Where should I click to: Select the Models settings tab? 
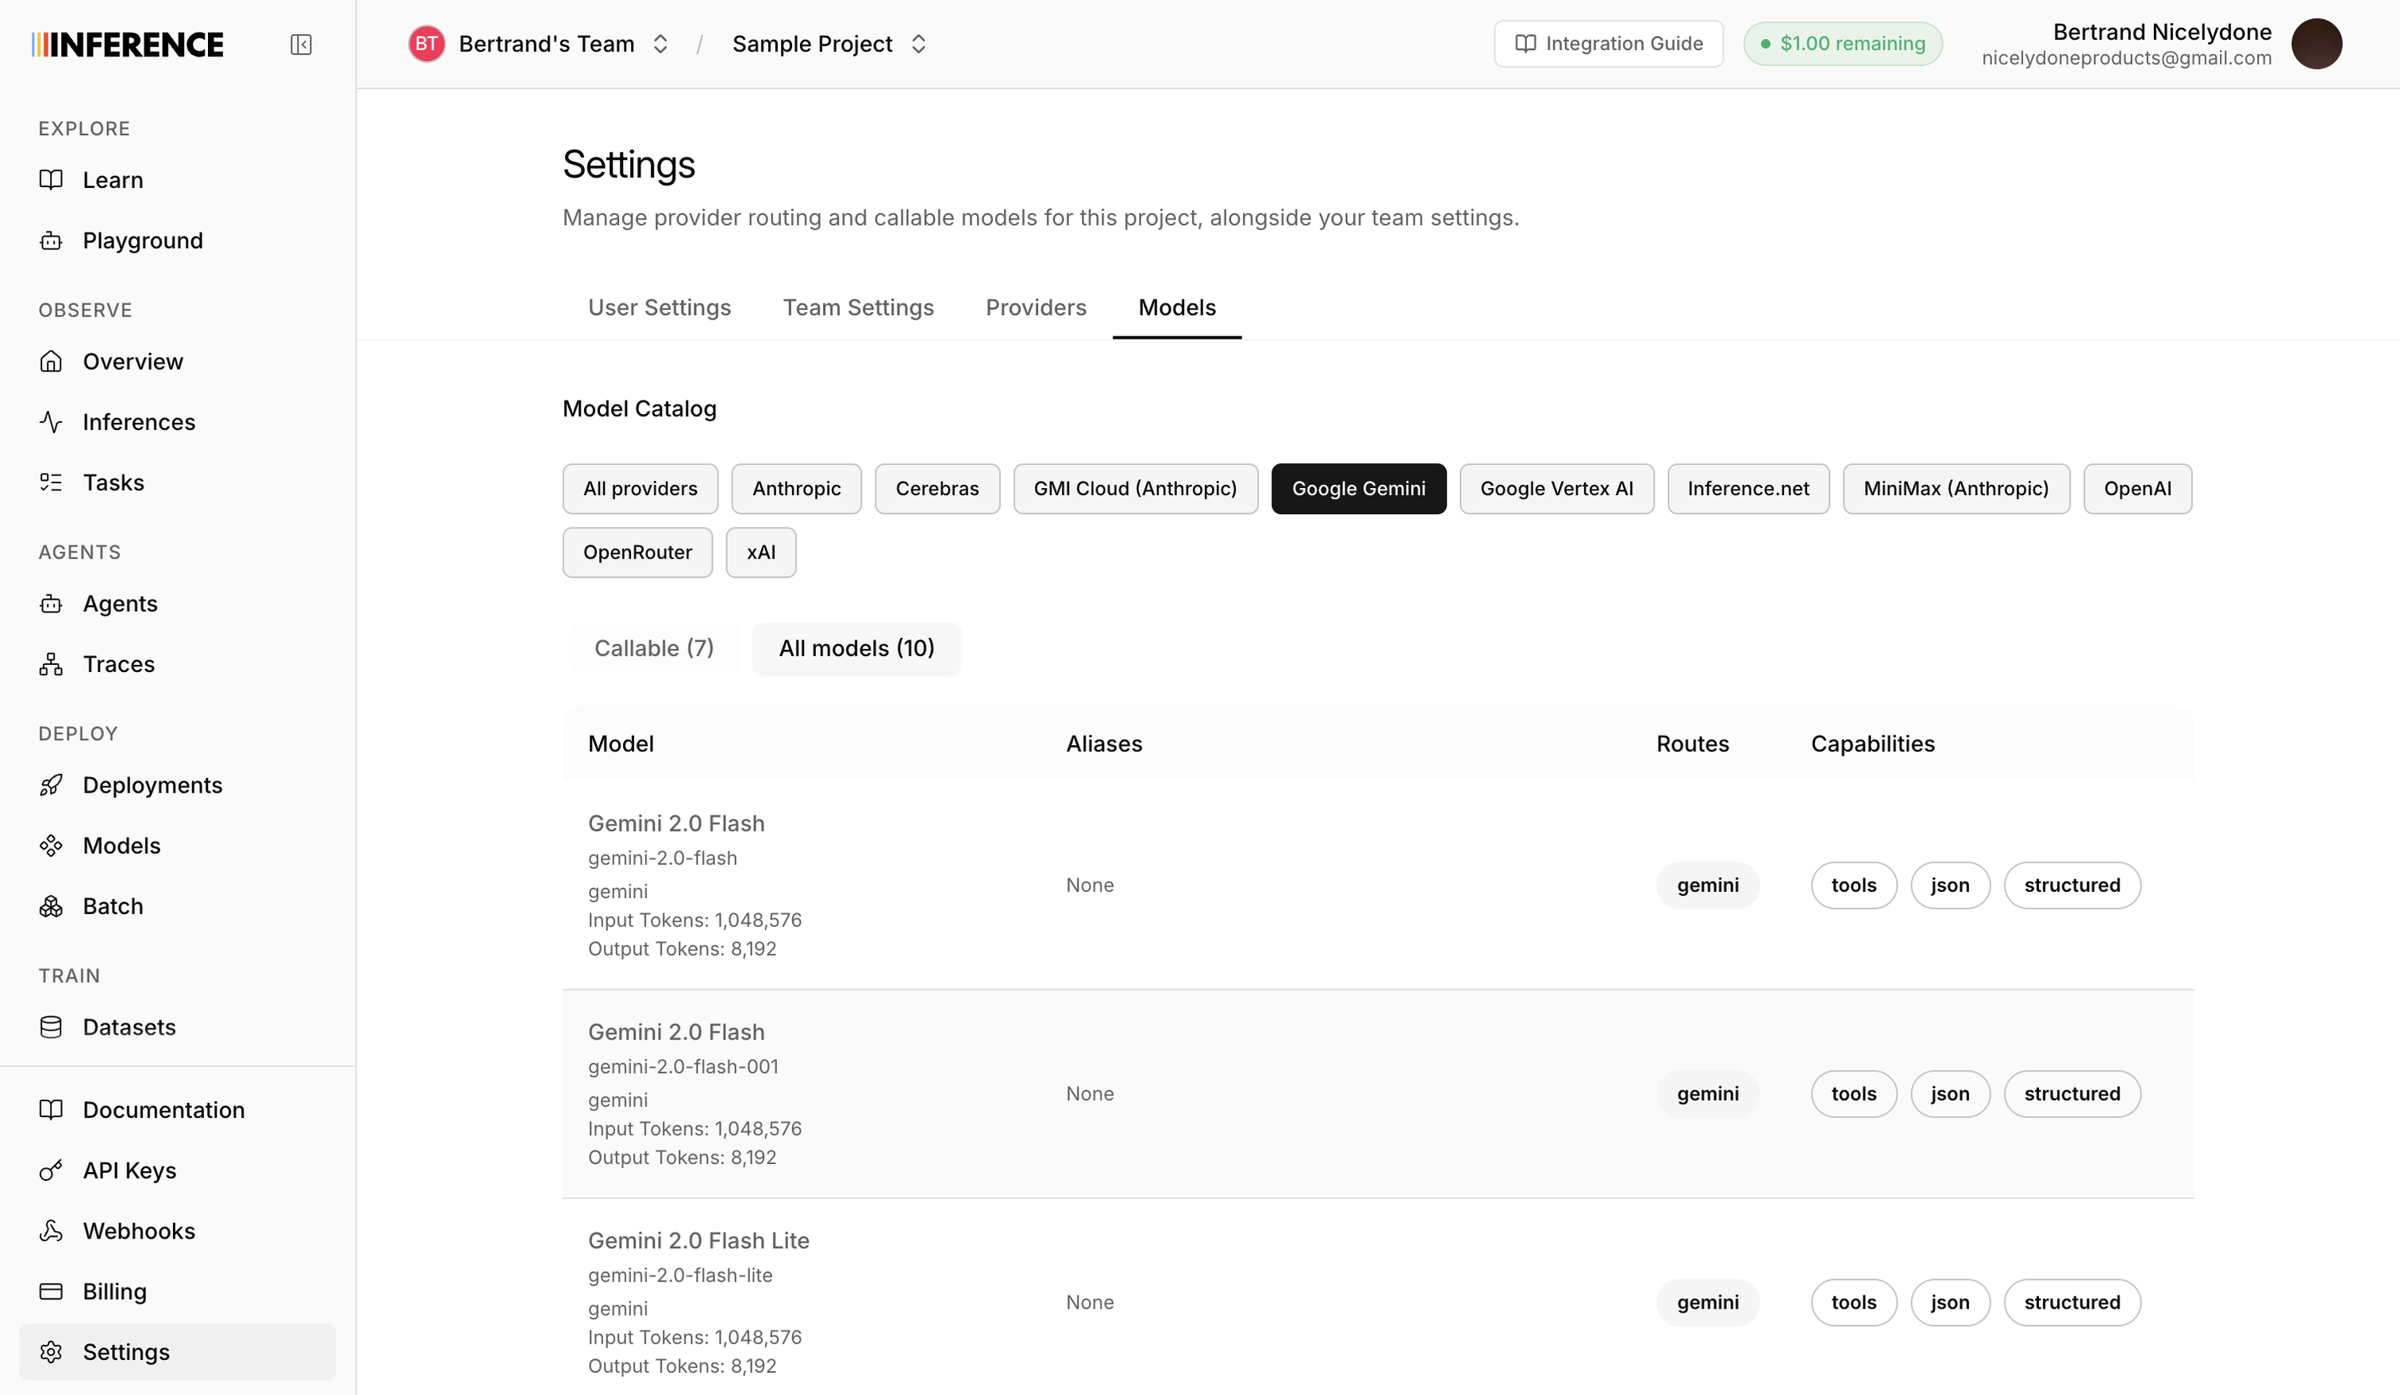(1177, 307)
